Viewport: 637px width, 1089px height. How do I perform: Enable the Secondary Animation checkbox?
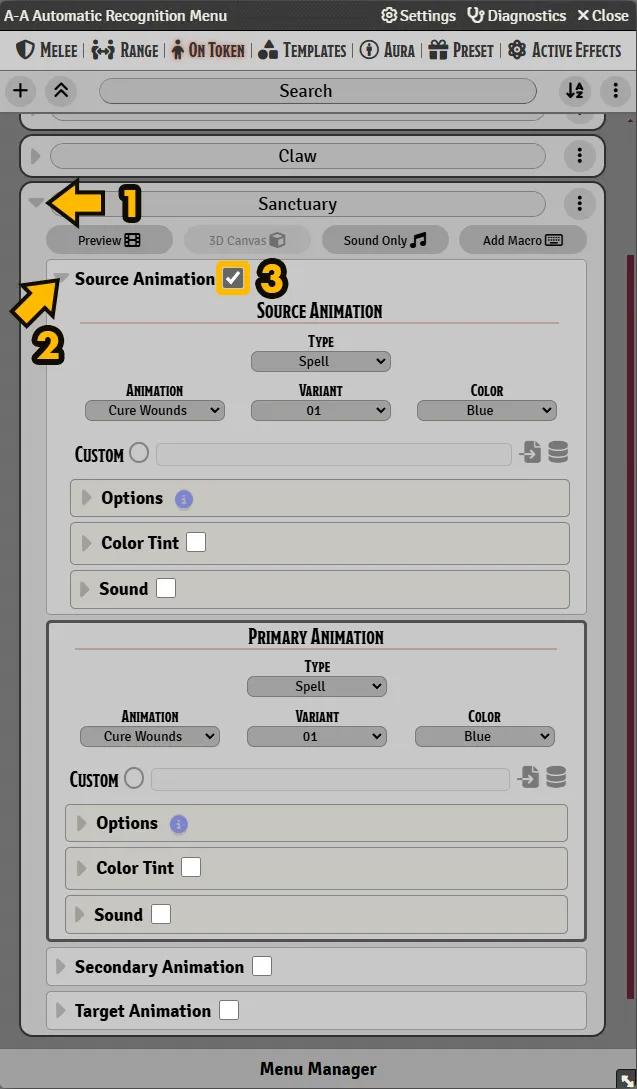coord(262,966)
